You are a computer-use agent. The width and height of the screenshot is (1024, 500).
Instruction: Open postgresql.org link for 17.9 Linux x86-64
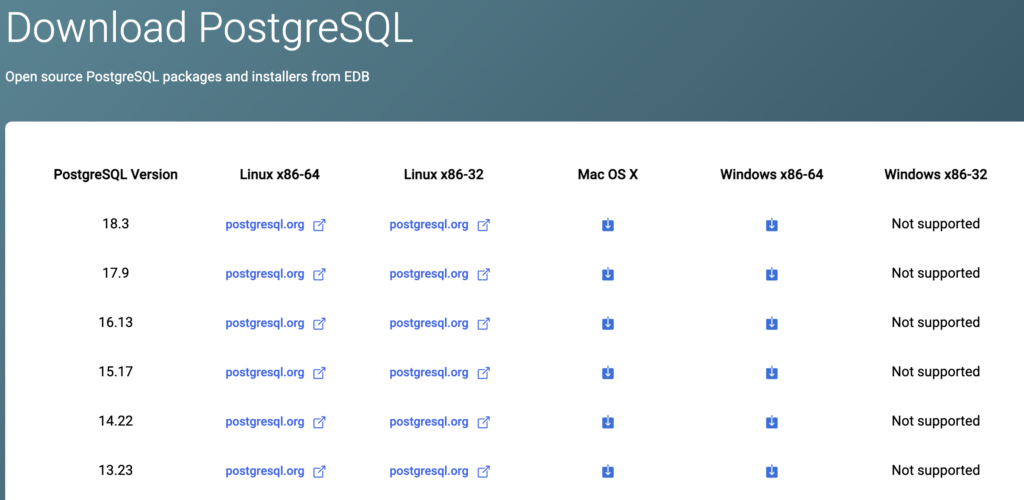point(265,274)
